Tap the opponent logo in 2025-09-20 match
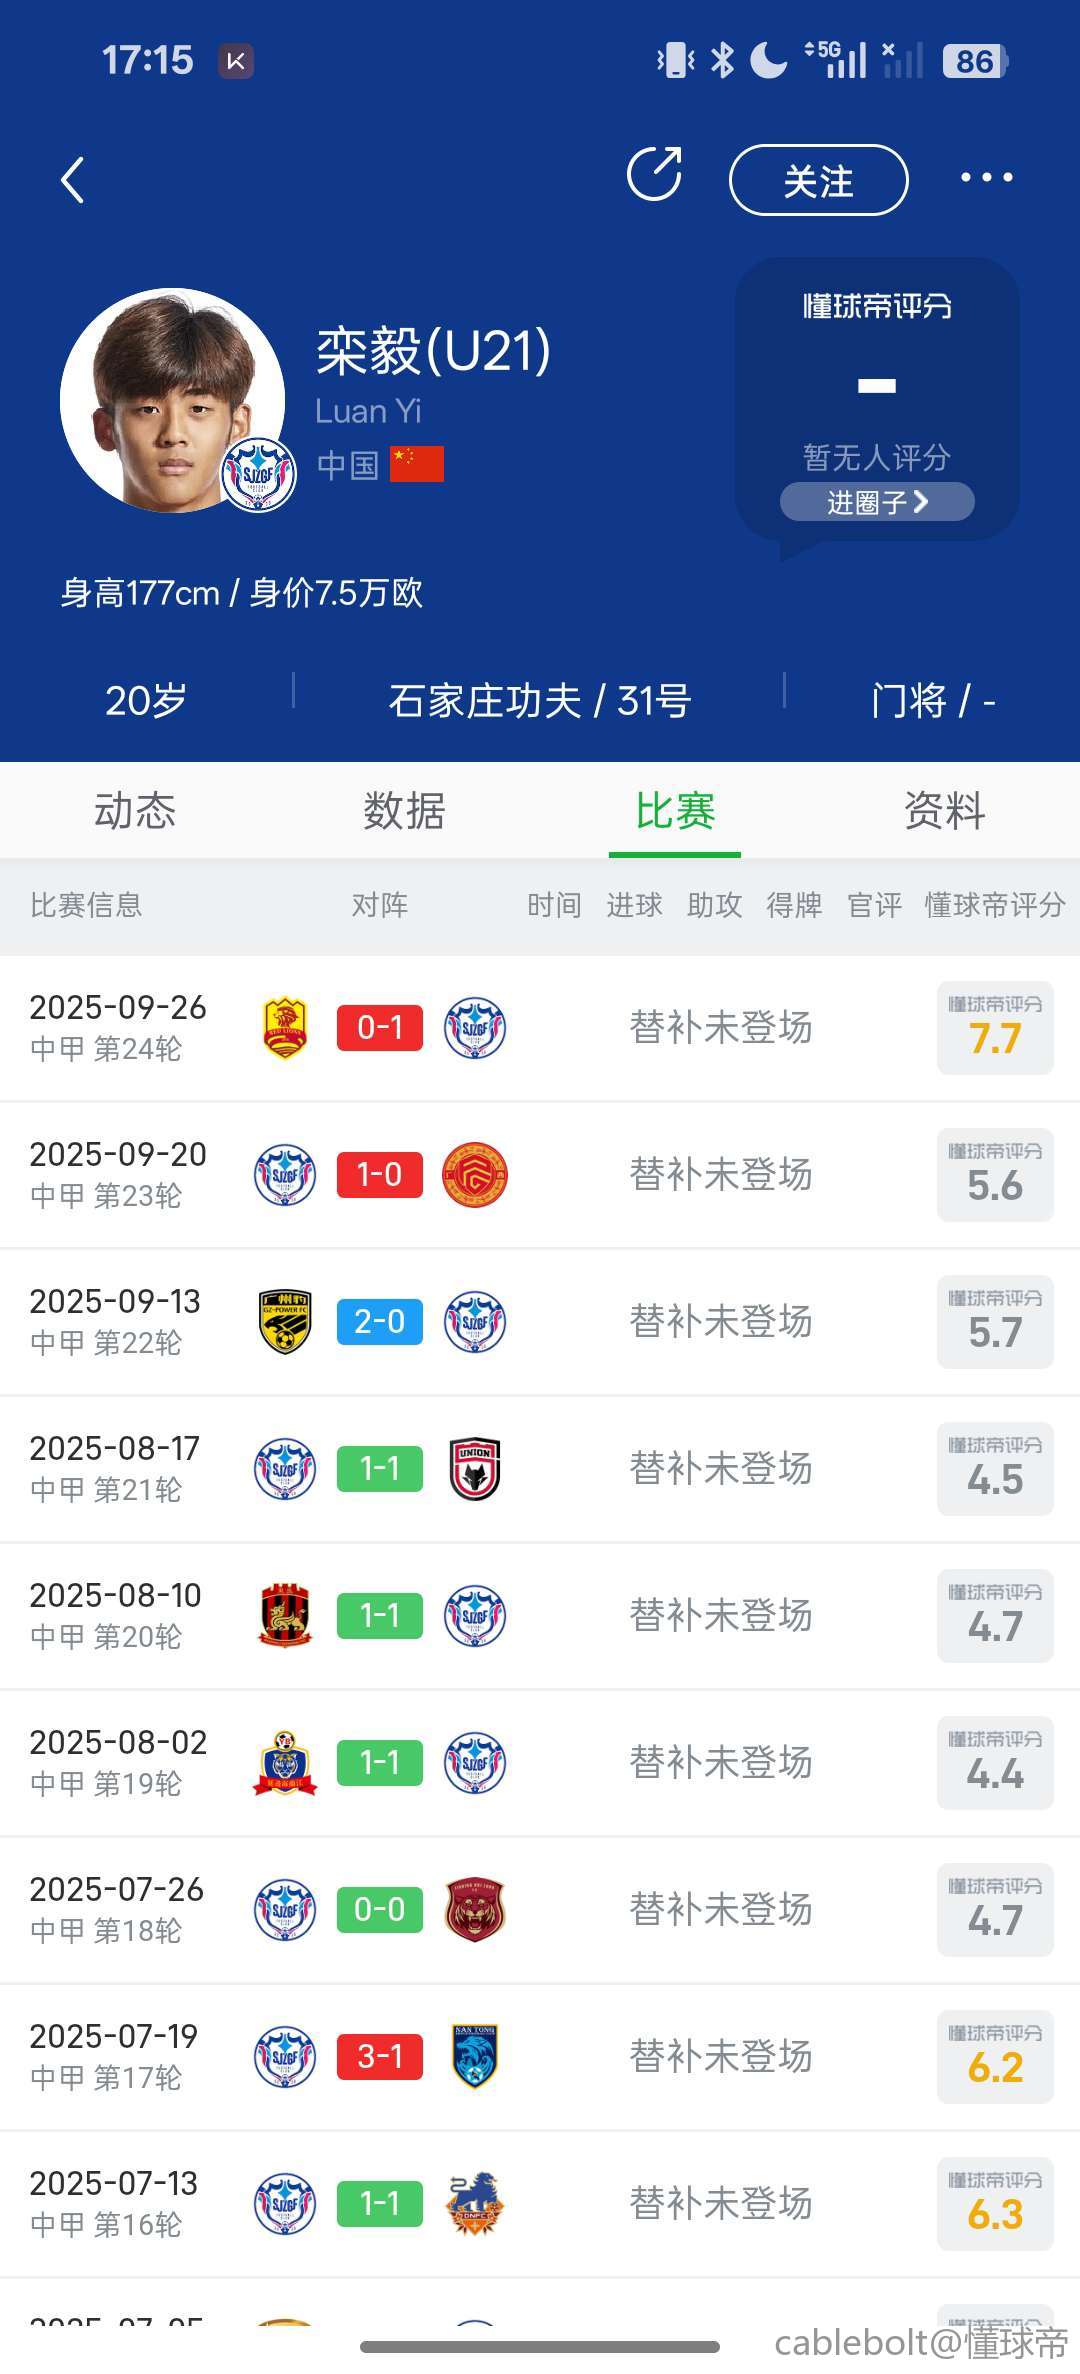Image resolution: width=1080 pixels, height=2374 pixels. point(475,1175)
